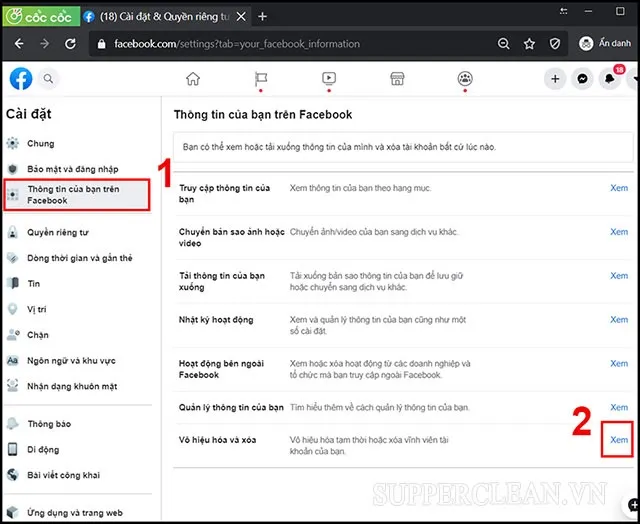Screen dimensions: 640x524
Task: Click the Vô hiệu hóa và xóa label
Action: (x=218, y=440)
